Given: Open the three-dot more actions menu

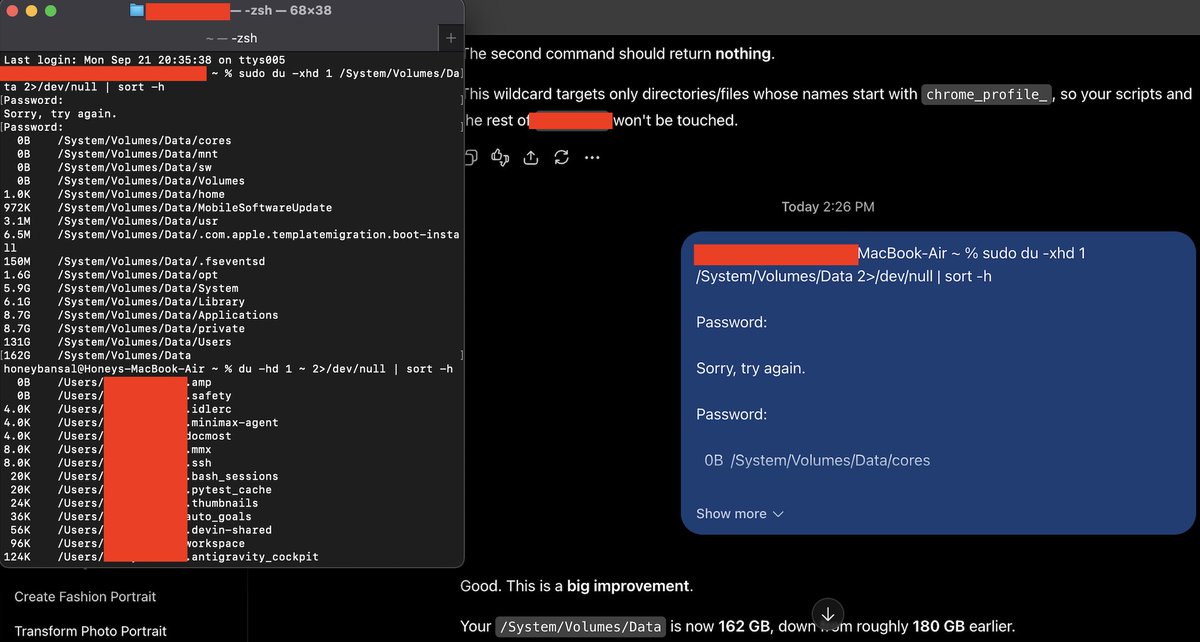Looking at the screenshot, I should (x=592, y=158).
